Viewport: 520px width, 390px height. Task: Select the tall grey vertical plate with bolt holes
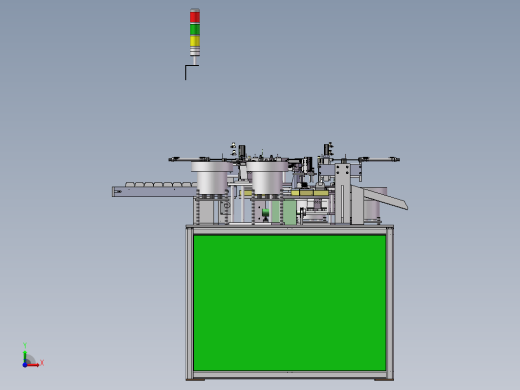[x=343, y=193]
